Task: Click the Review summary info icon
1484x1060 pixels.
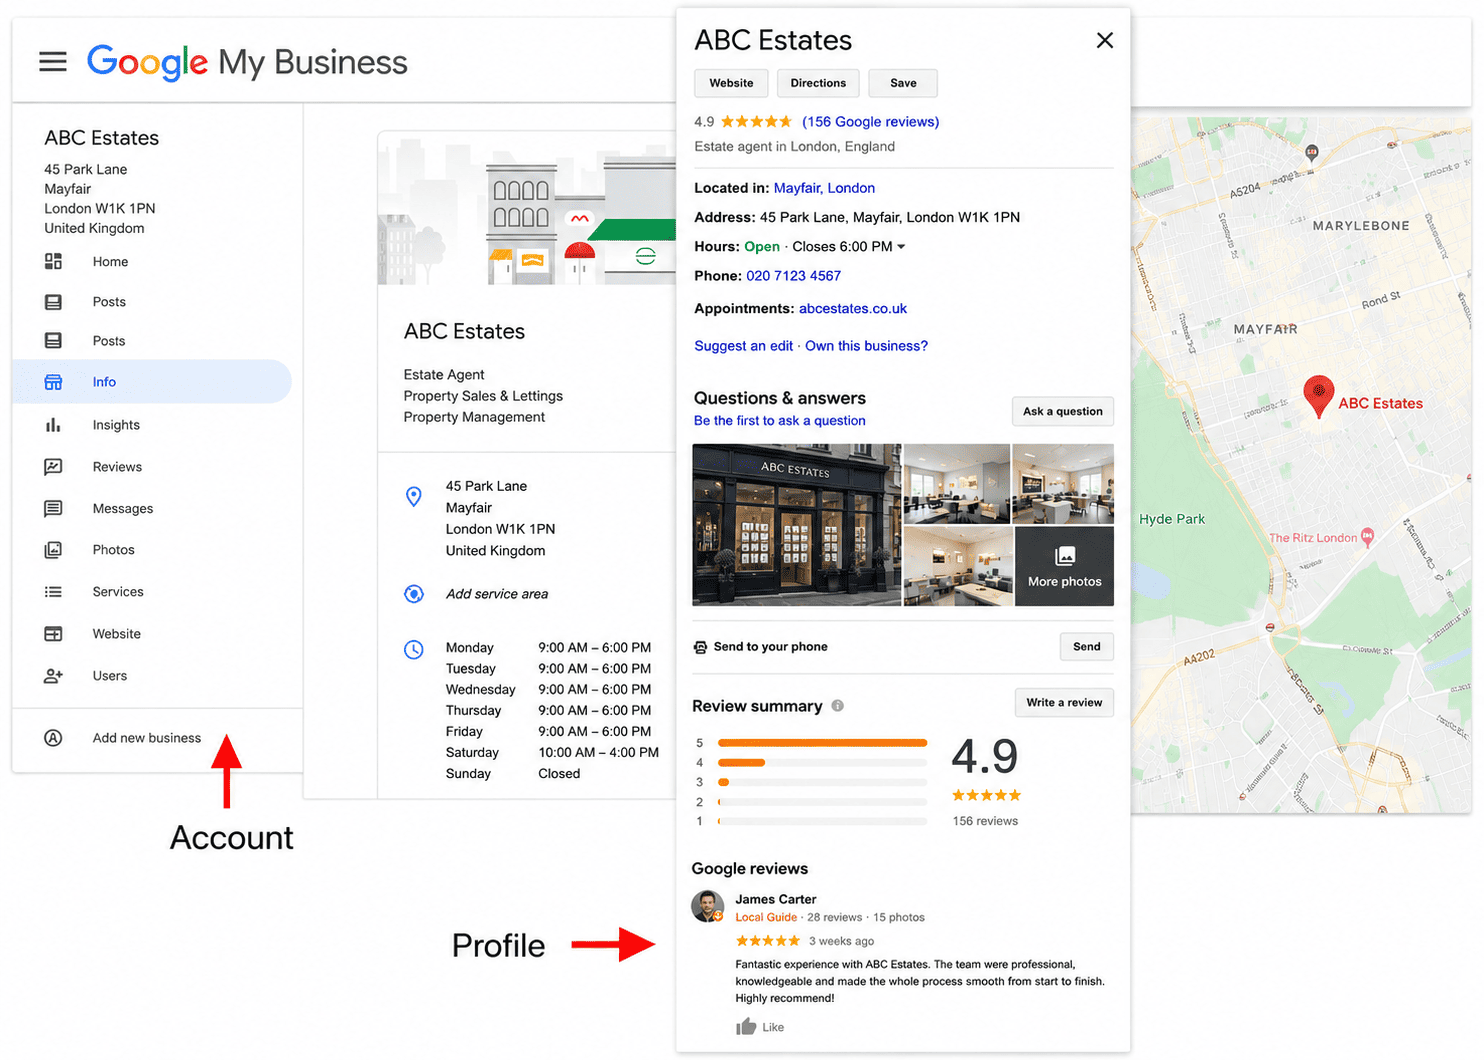Action: [837, 706]
